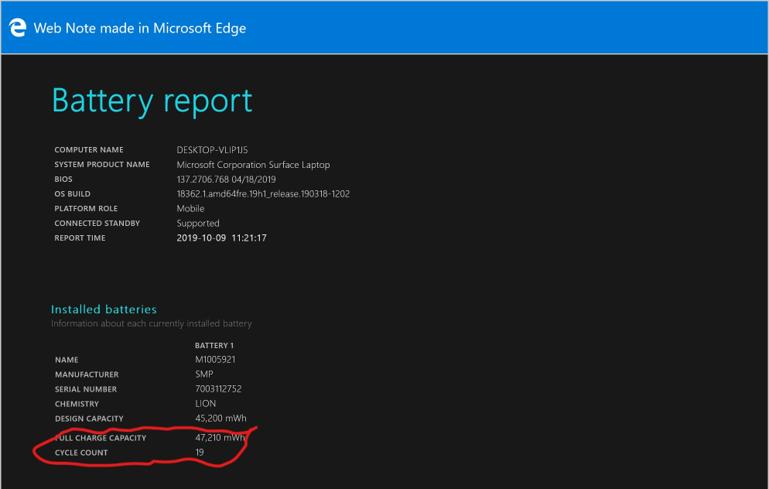769x489 pixels.
Task: Click the 'Web Note made in Microsoft Edge' title
Action: coord(140,28)
